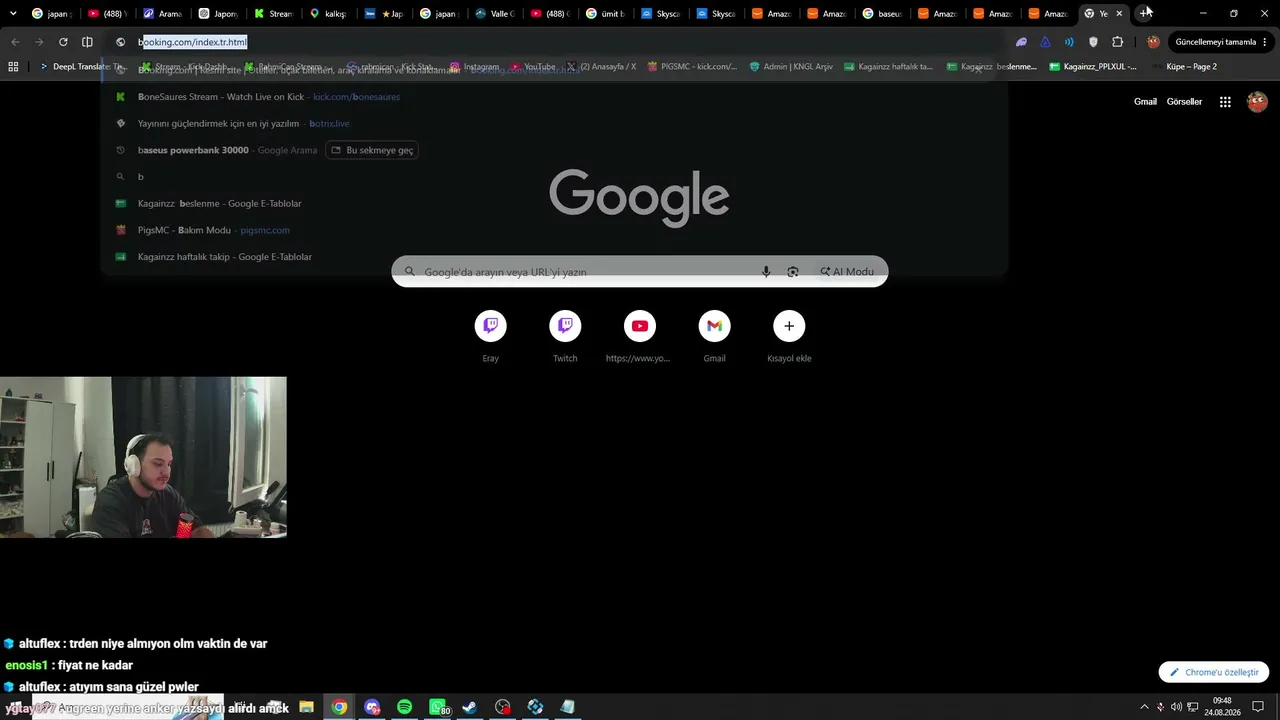Open the Windows notification center icon
Screen dimensions: 1280x720
1258,707
